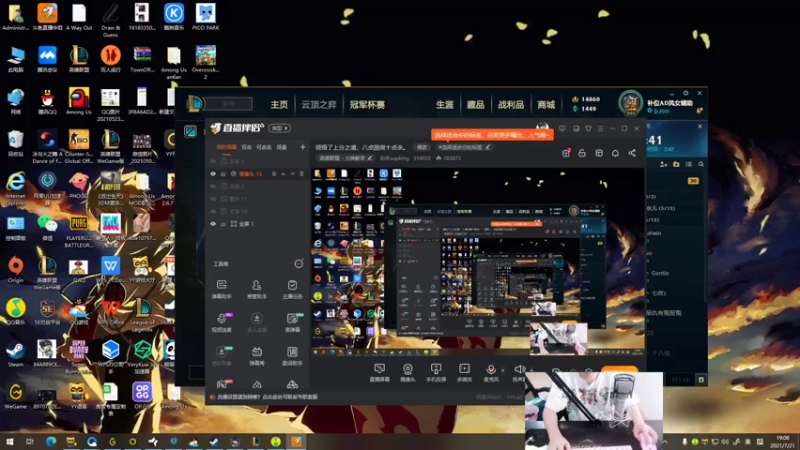Click the orange tag suggestion tooltip
800x450 pixels.
[492, 135]
